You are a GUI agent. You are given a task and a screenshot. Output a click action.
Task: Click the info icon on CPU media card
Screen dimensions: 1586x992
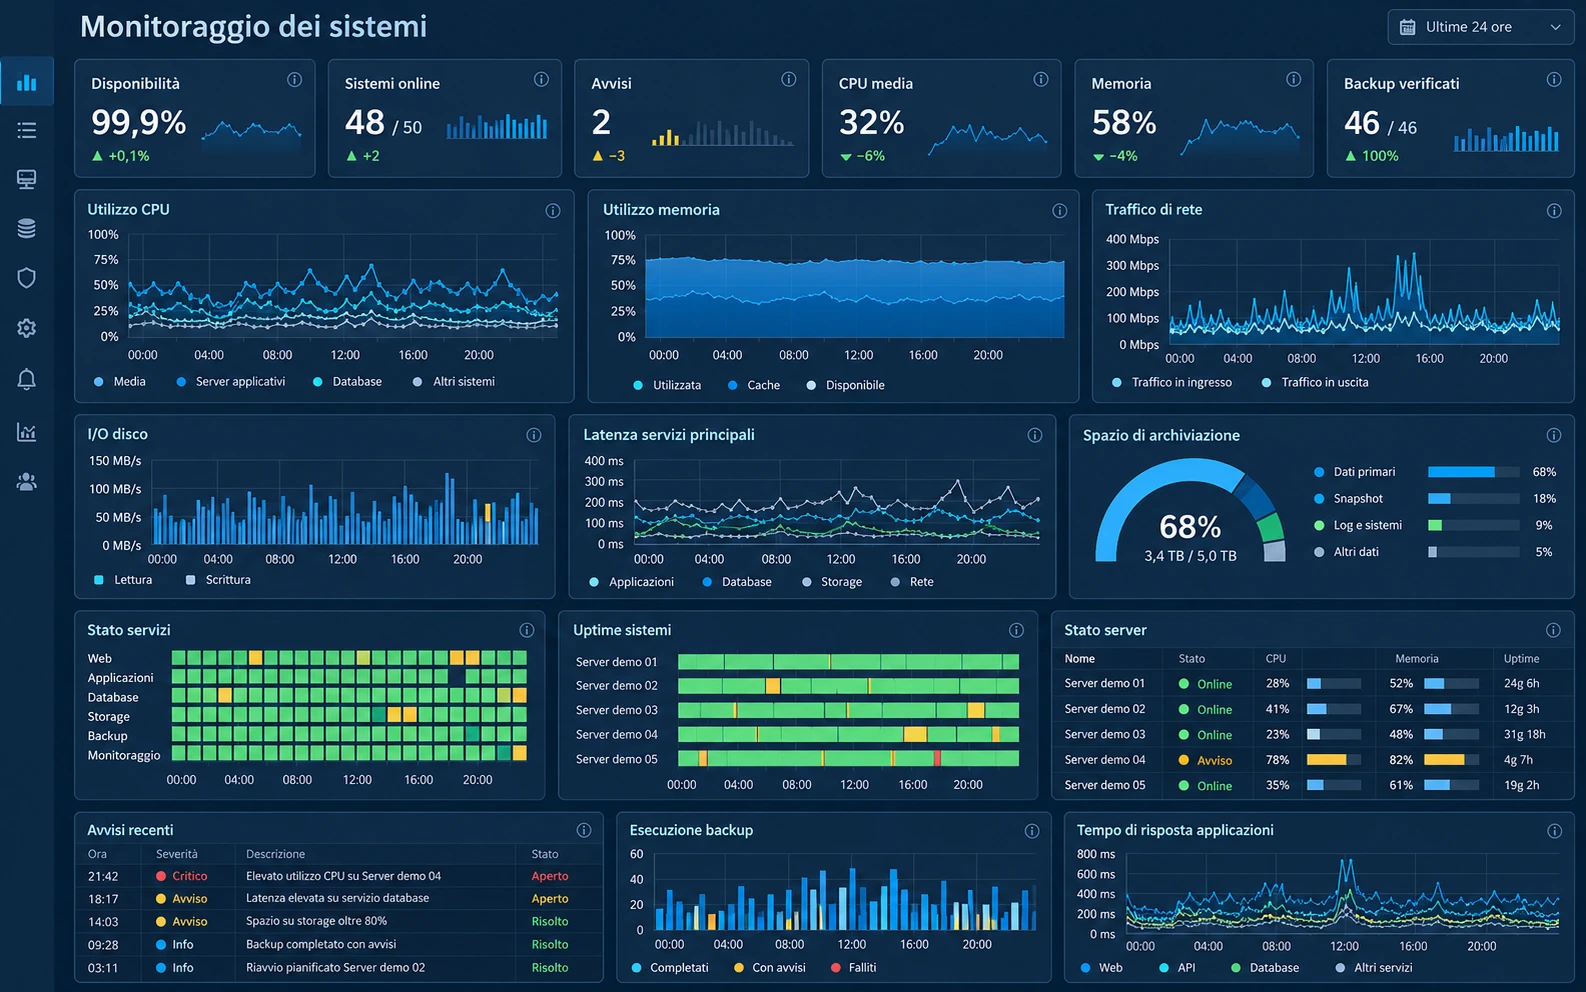point(1041,80)
